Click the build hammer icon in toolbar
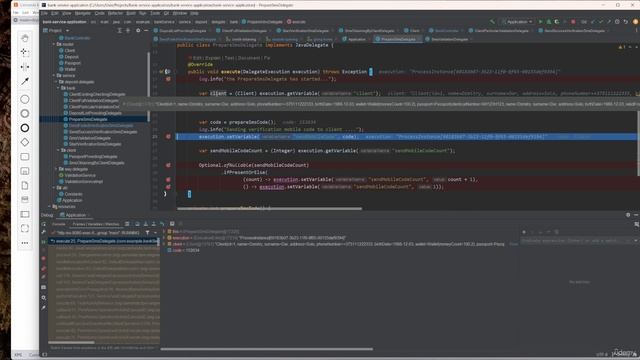Screen dimensions: 640x360 [492, 22]
